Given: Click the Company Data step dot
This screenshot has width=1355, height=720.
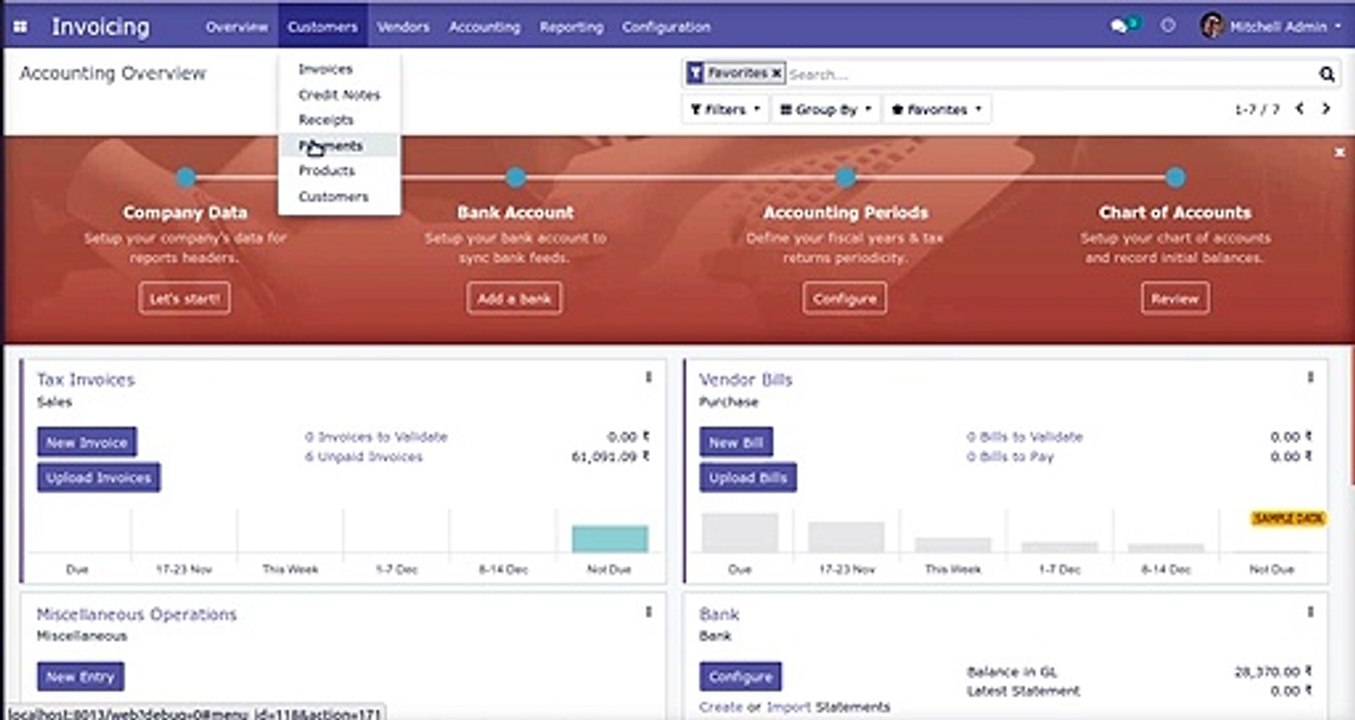Looking at the screenshot, I should click(x=185, y=178).
